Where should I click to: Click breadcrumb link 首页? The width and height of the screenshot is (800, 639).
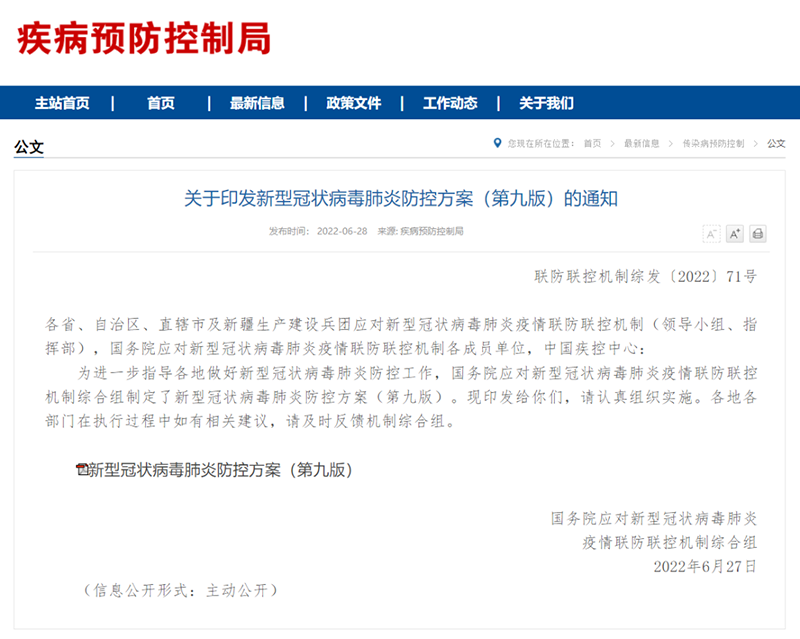(x=592, y=144)
